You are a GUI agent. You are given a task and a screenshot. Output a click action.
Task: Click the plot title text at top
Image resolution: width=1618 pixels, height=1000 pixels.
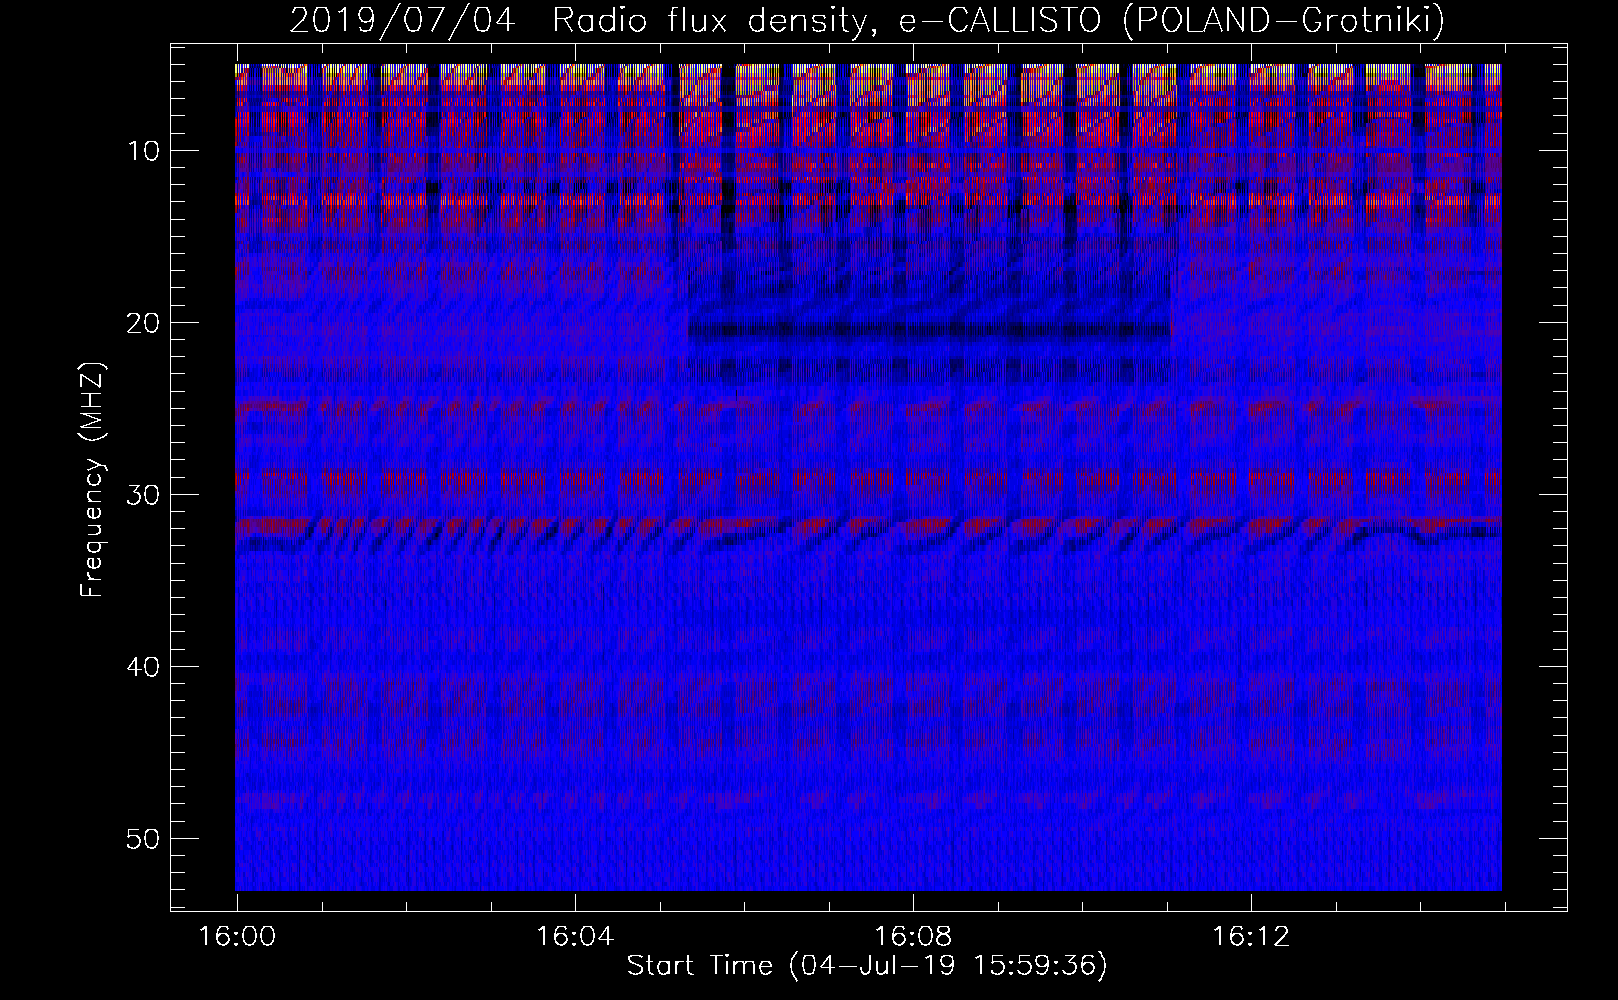tap(867, 20)
